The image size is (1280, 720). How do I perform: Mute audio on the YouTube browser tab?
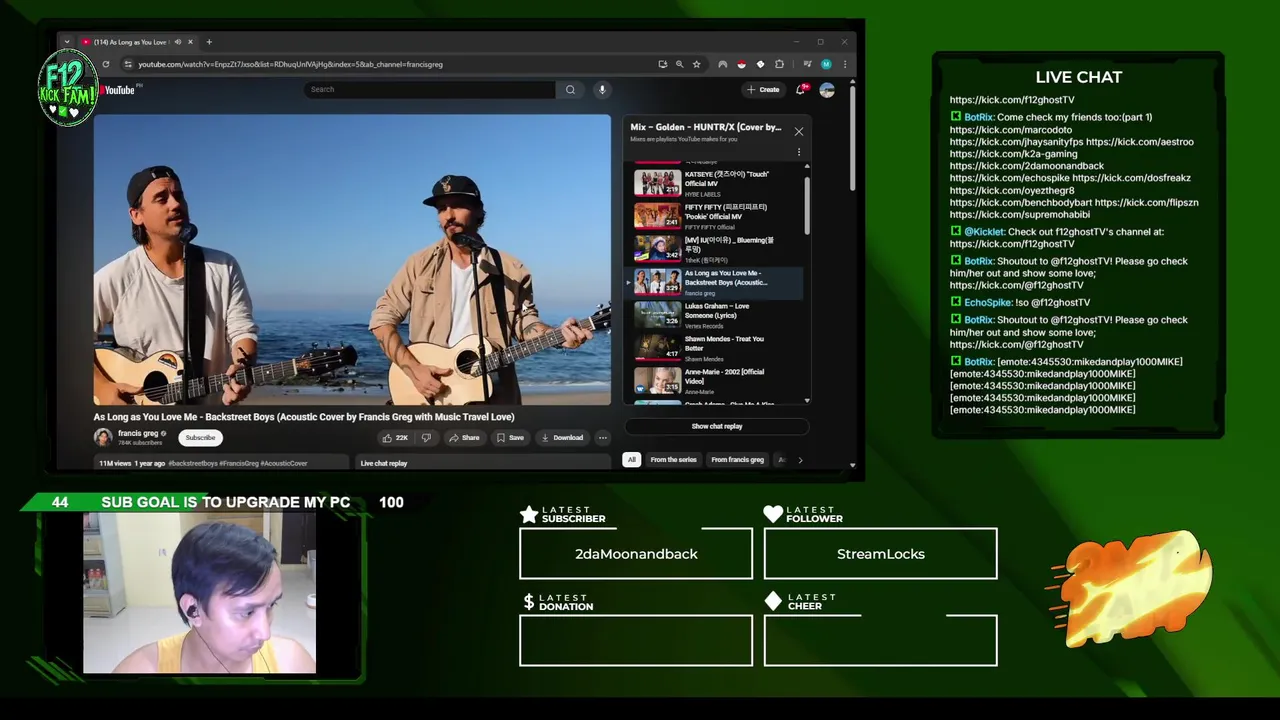click(178, 42)
